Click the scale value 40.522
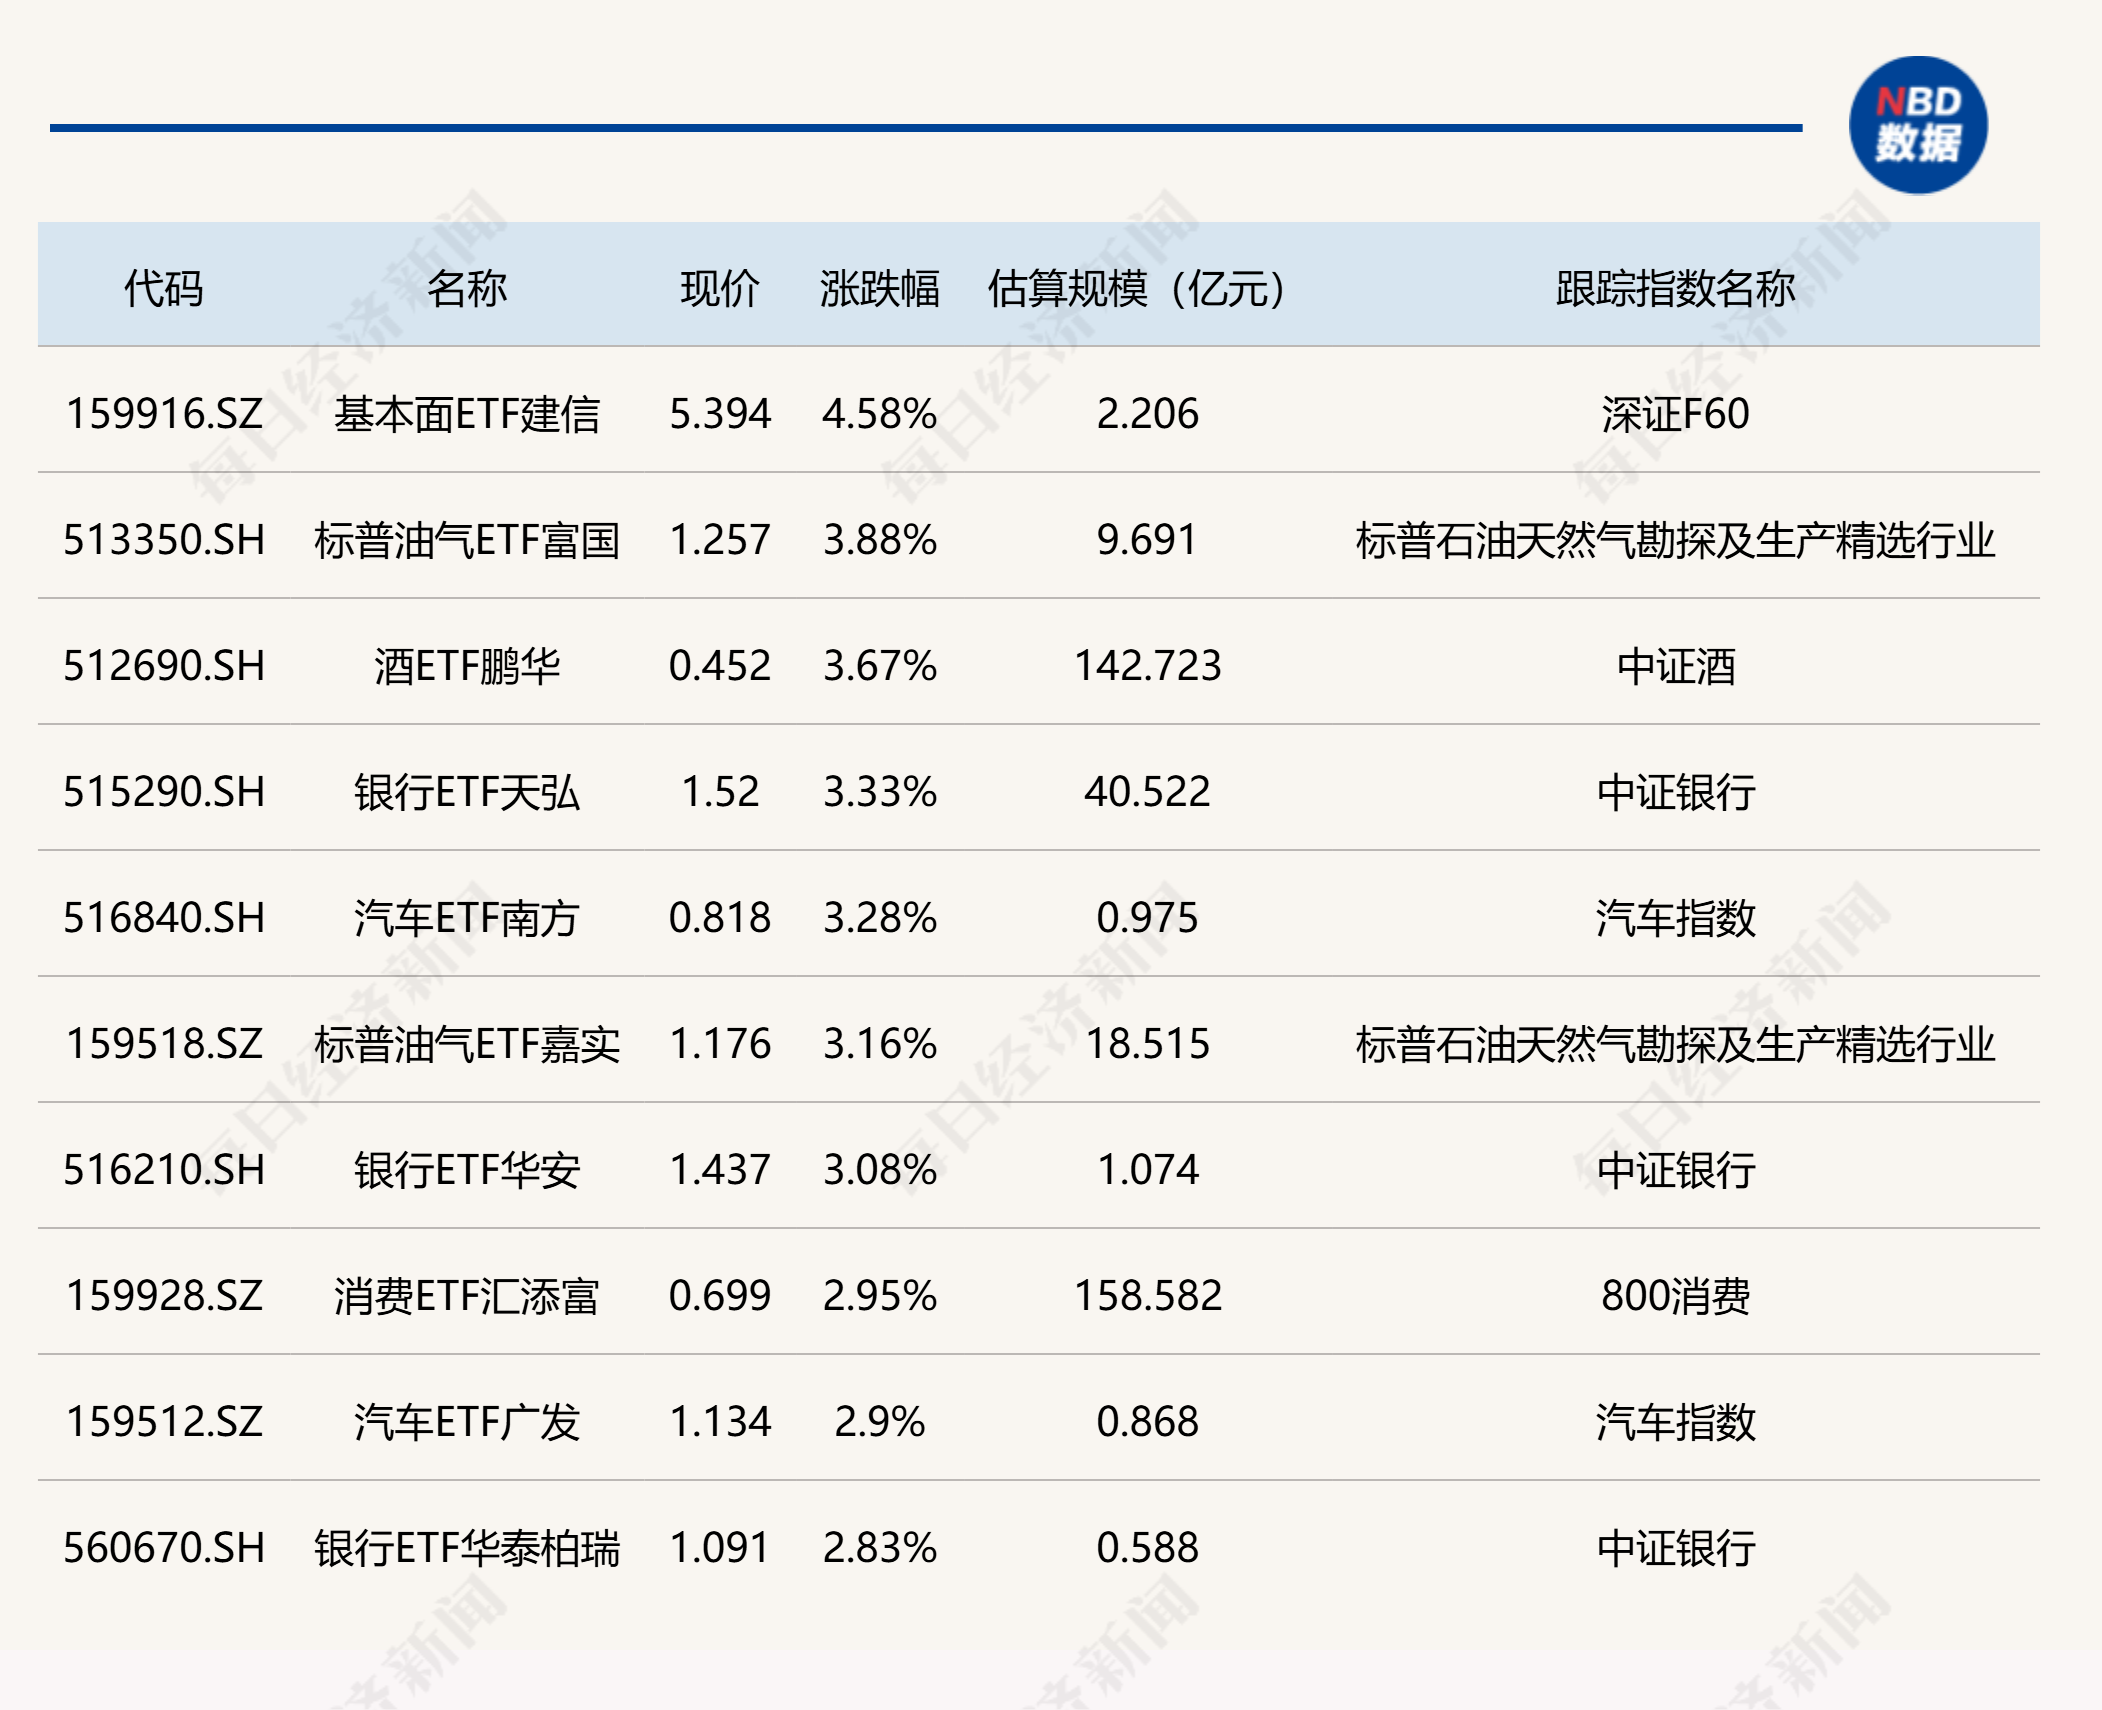Screen dimensions: 2102x1710 pos(1147,792)
